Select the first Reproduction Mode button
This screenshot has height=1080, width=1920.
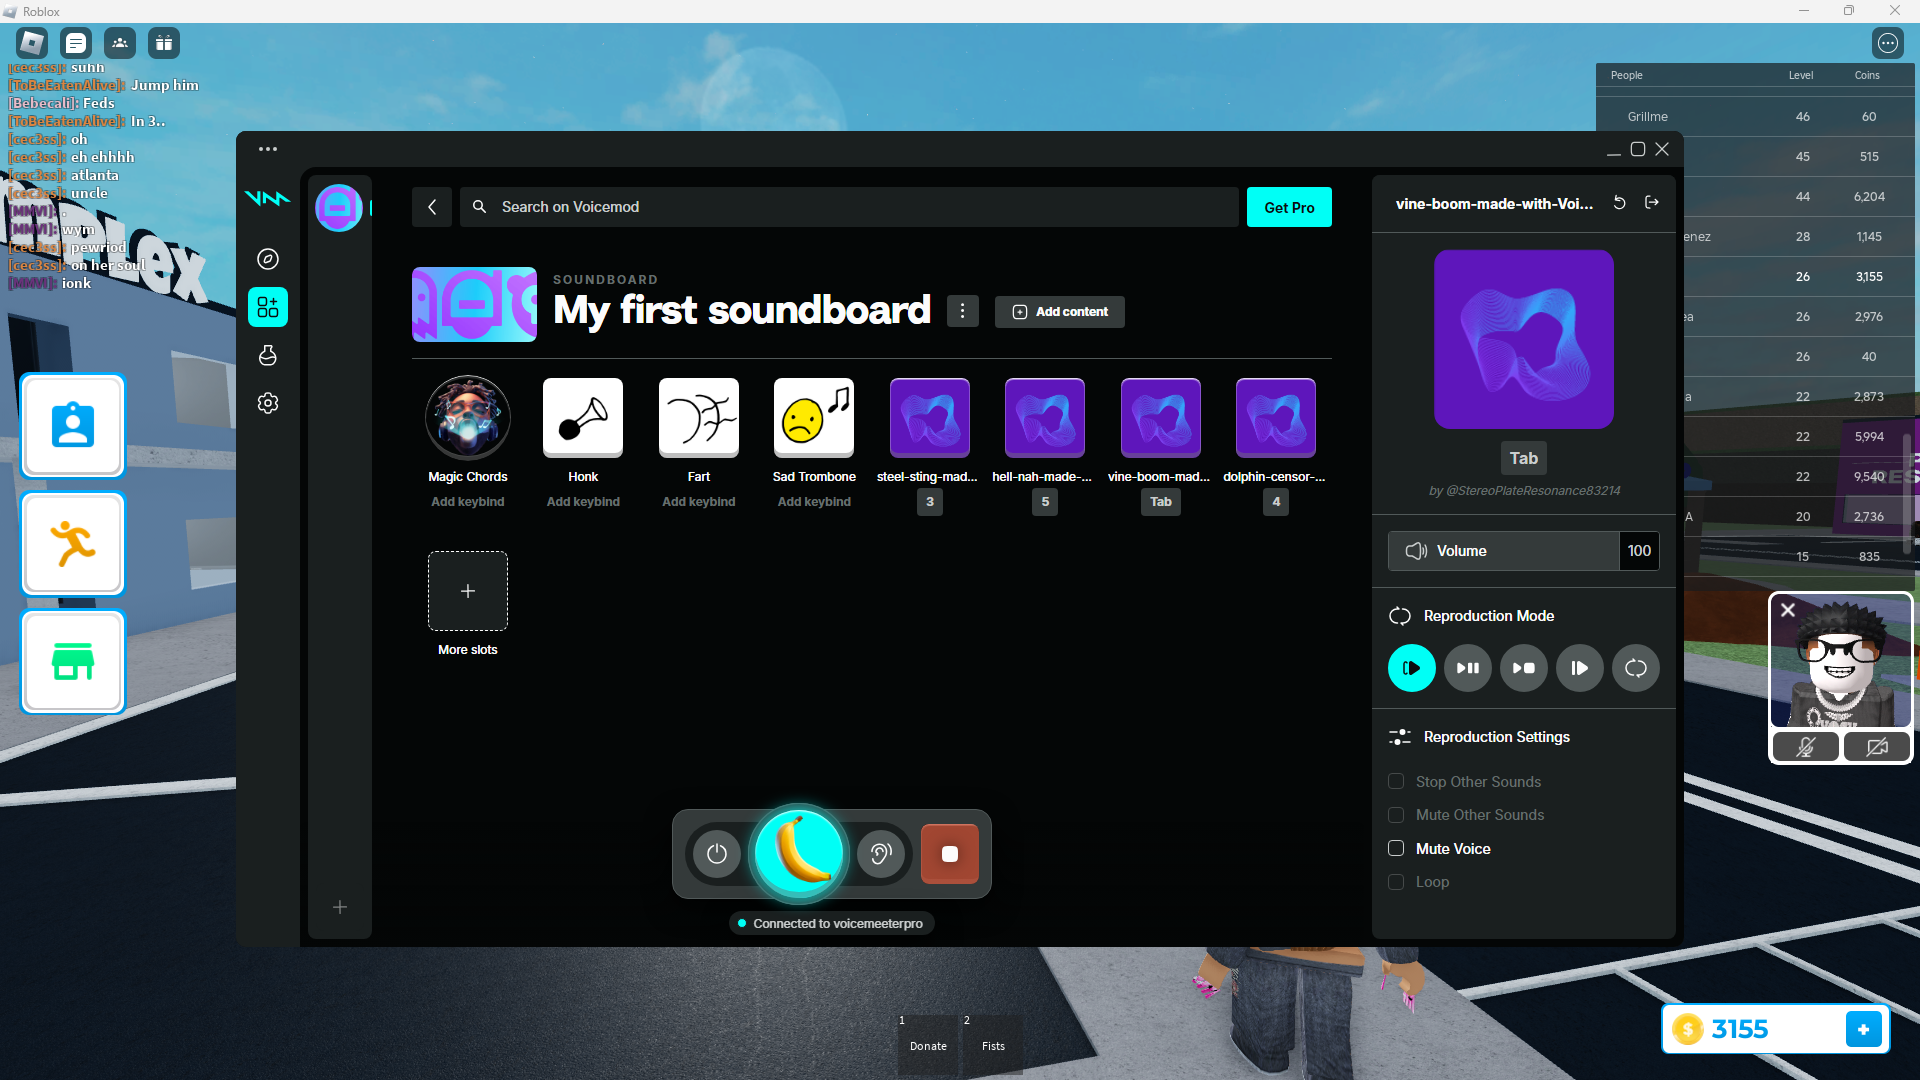(1412, 668)
